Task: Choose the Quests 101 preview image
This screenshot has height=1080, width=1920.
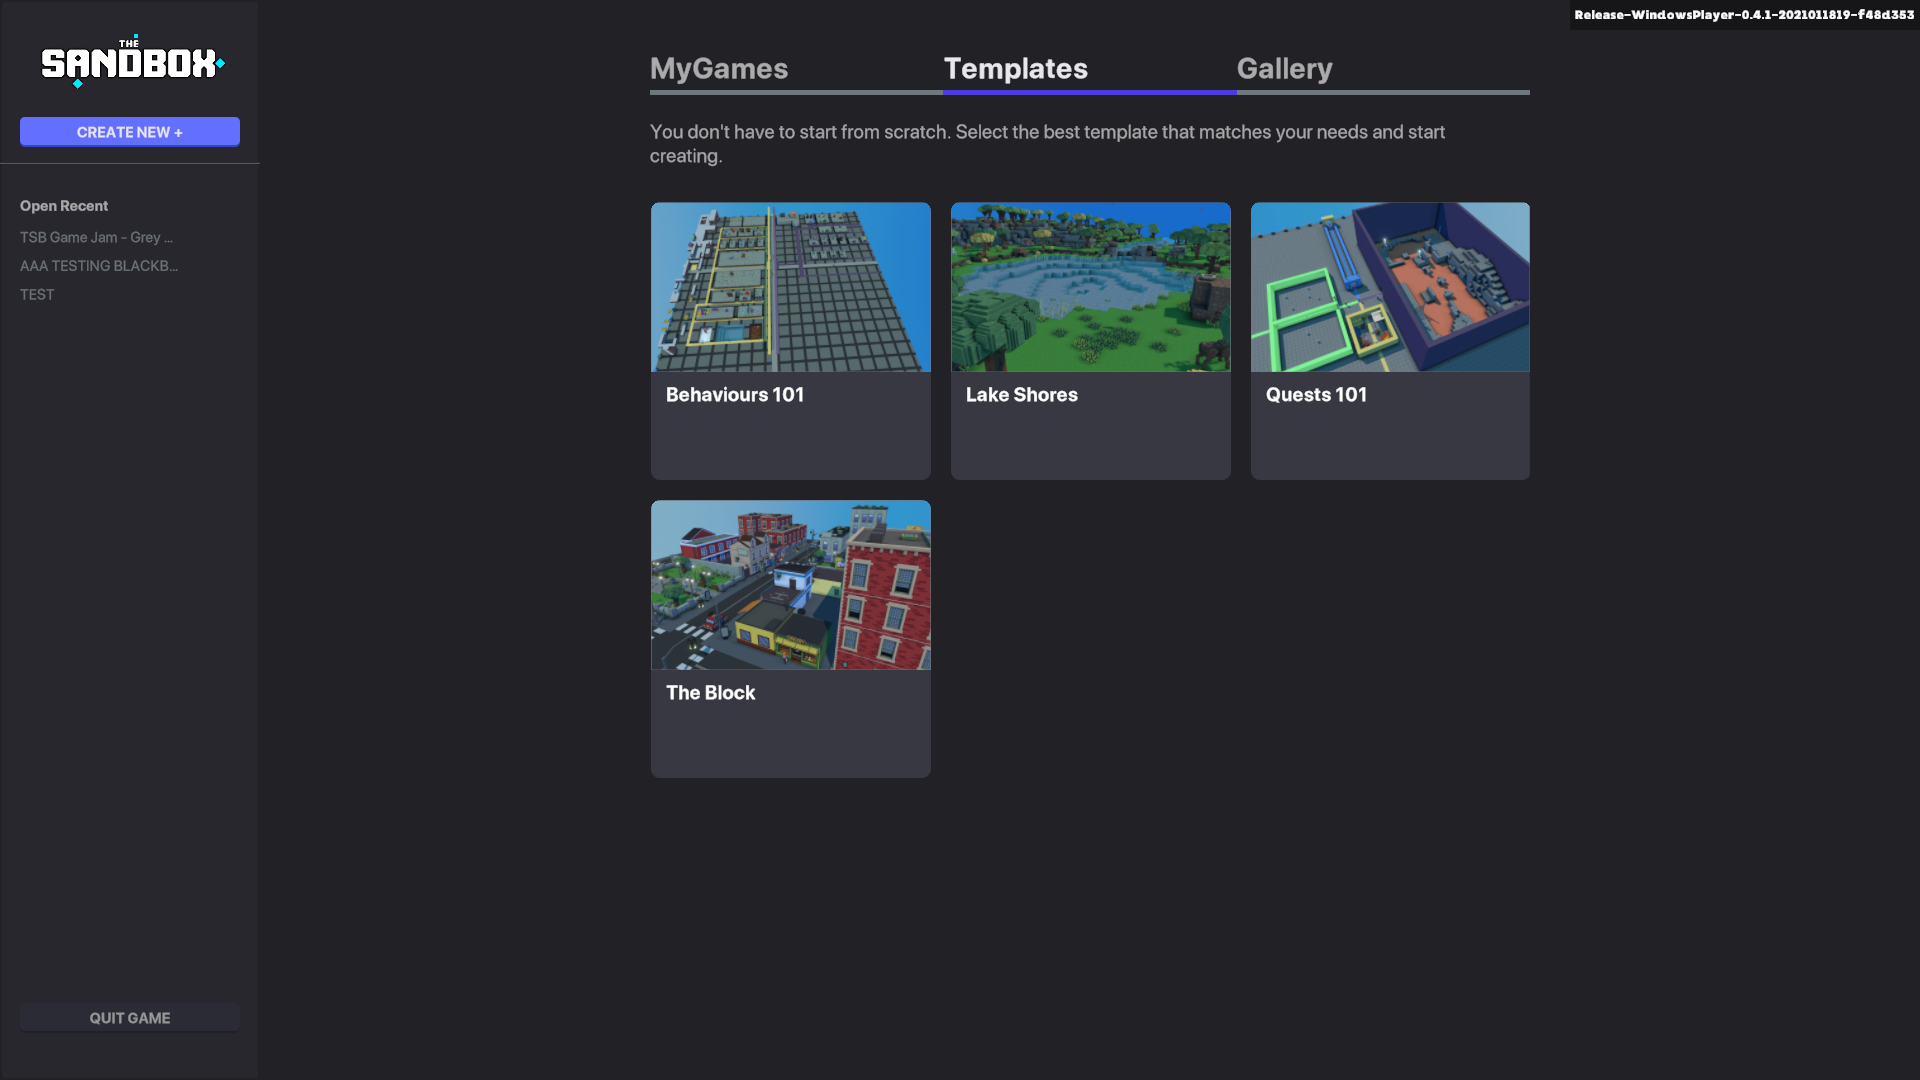Action: click(1390, 287)
